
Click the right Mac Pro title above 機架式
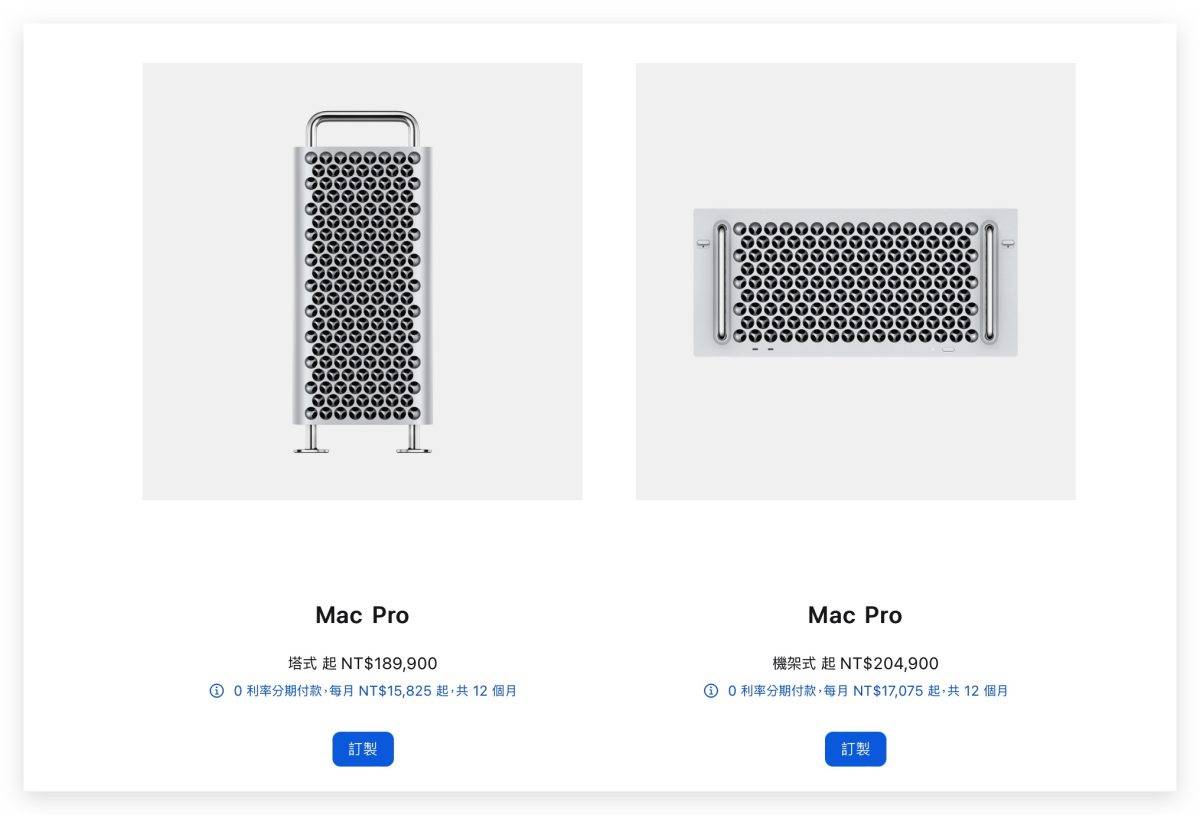855,615
